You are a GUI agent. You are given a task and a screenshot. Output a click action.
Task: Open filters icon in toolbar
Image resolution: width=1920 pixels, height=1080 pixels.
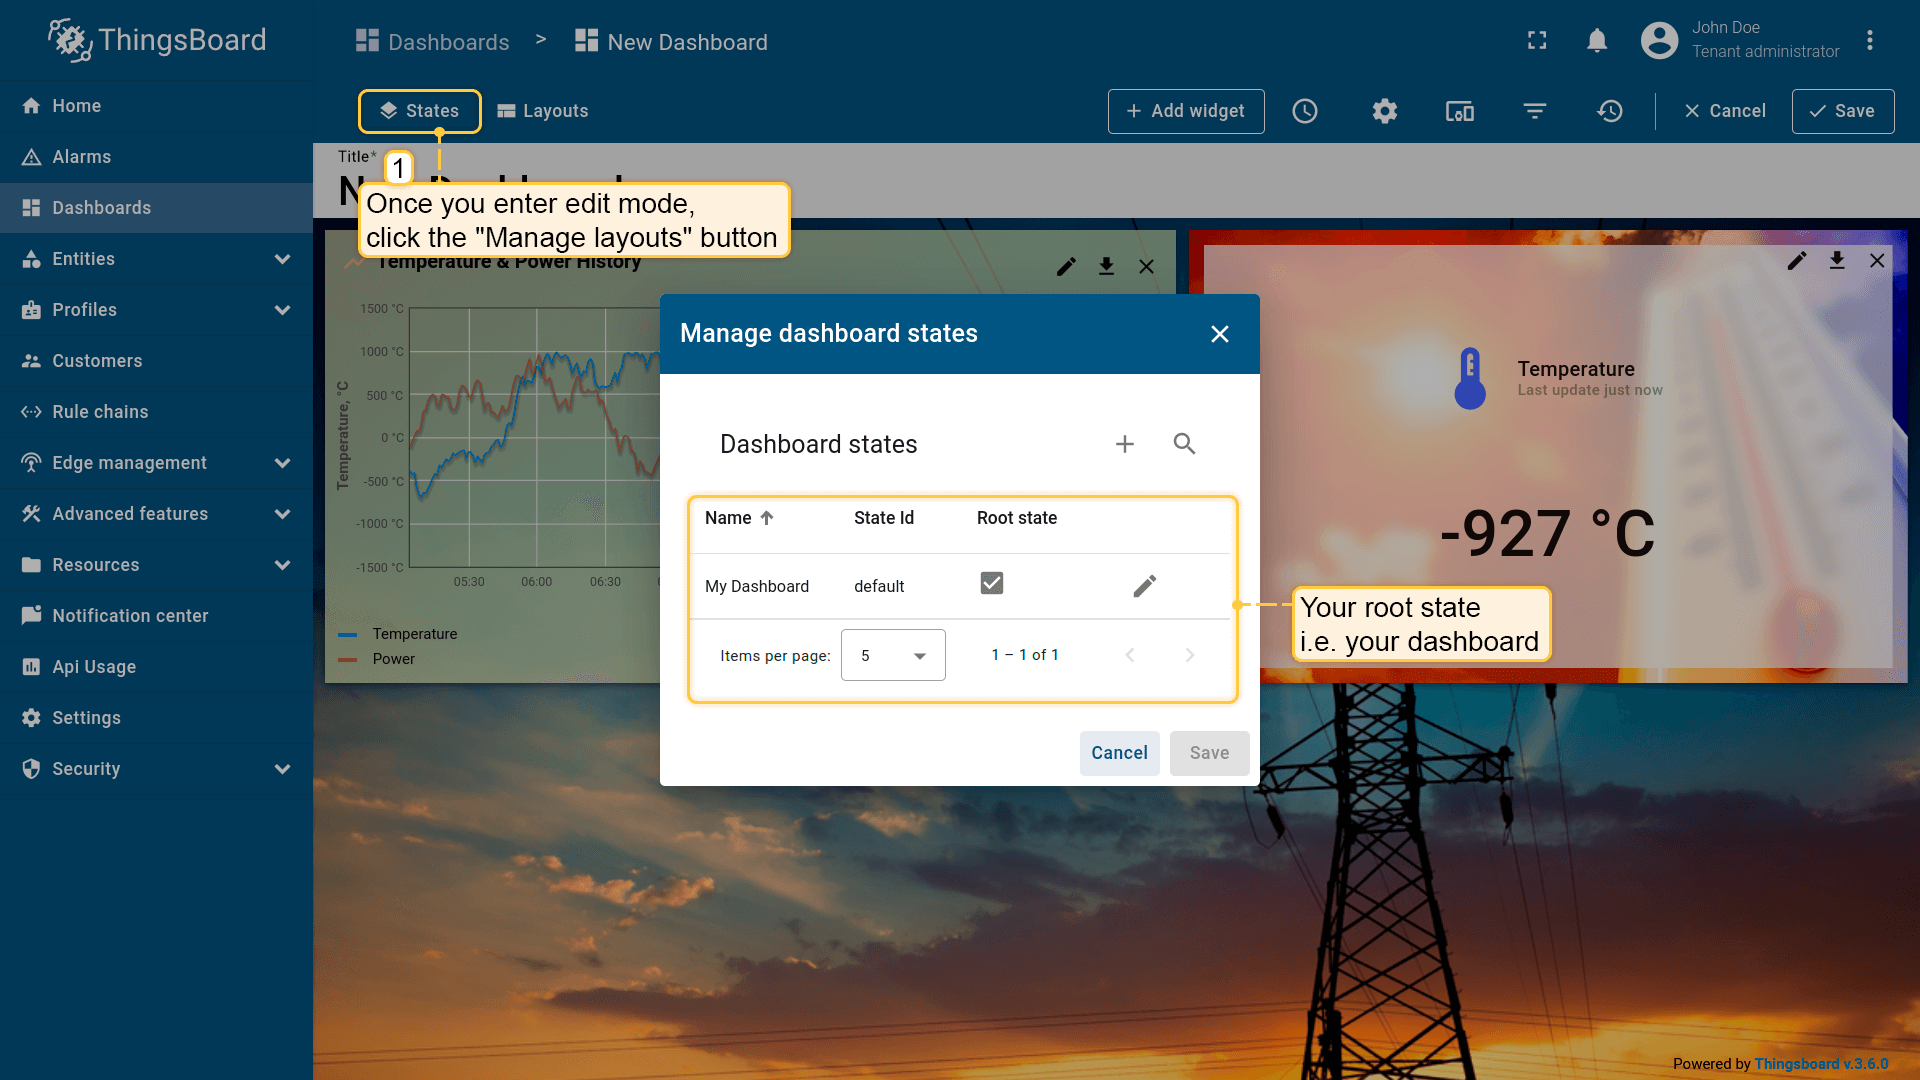(x=1535, y=111)
